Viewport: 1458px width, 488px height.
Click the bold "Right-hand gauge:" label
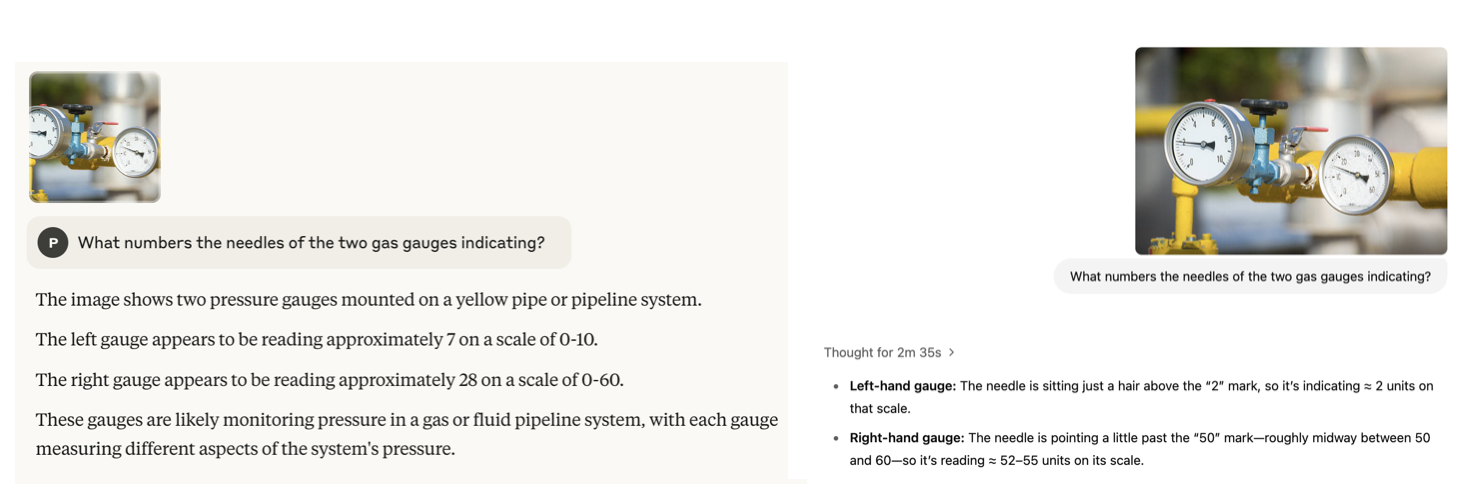(x=907, y=438)
